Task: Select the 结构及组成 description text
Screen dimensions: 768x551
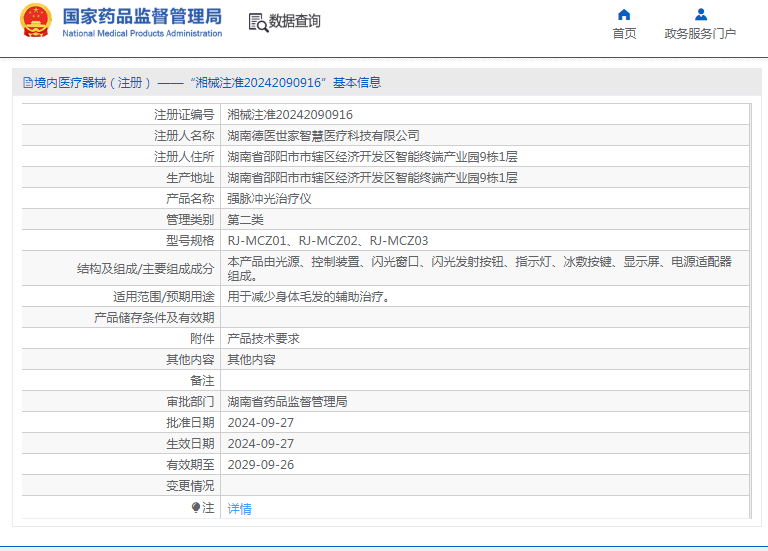Action: [480, 268]
